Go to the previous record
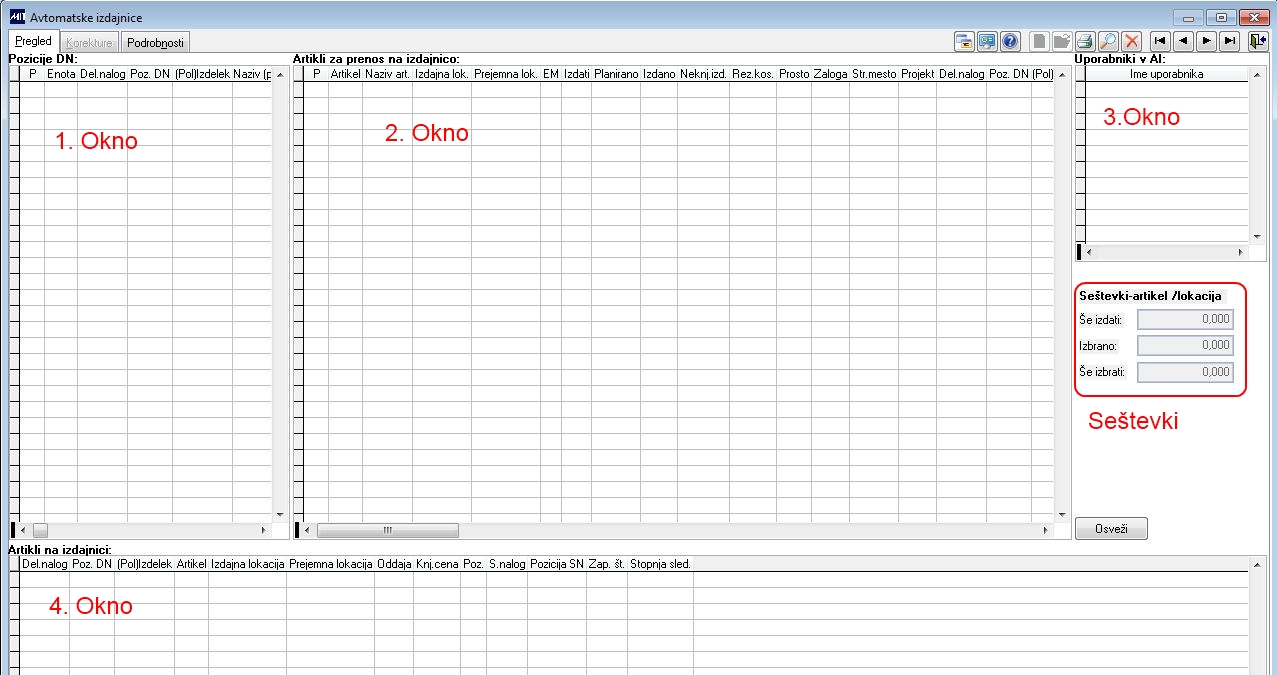 coord(1184,41)
